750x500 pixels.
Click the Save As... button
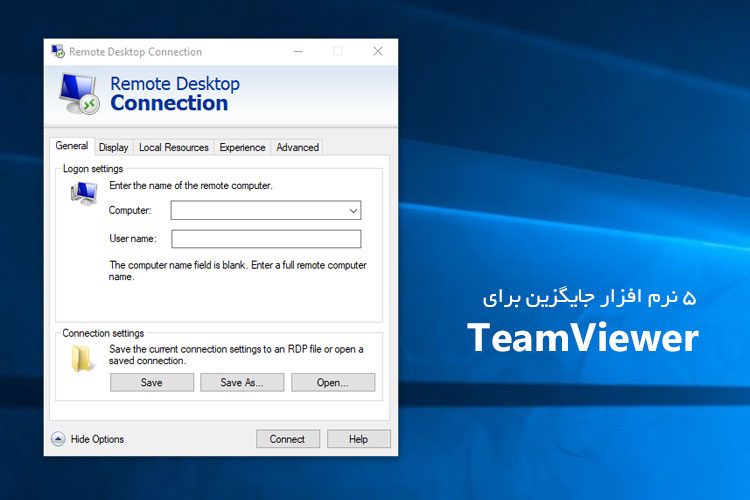242,382
